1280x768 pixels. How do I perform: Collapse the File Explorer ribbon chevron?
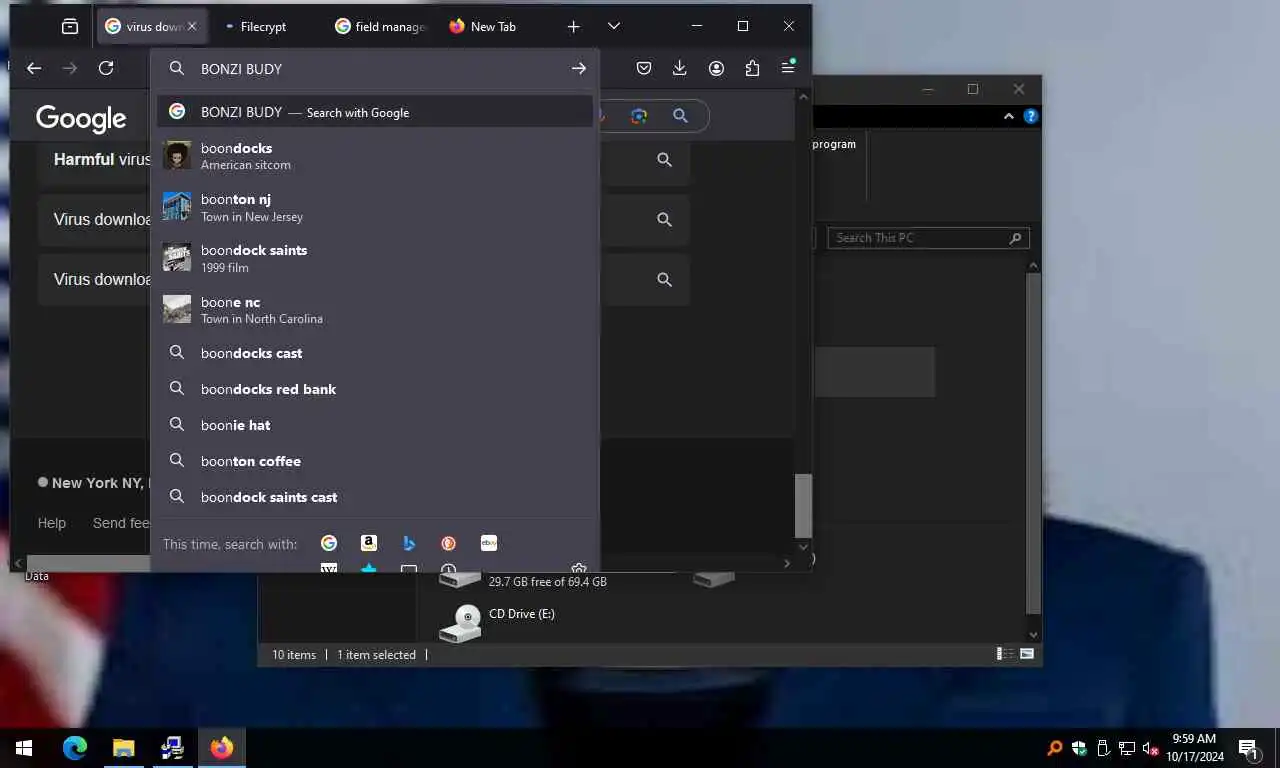pyautogui.click(x=1009, y=116)
